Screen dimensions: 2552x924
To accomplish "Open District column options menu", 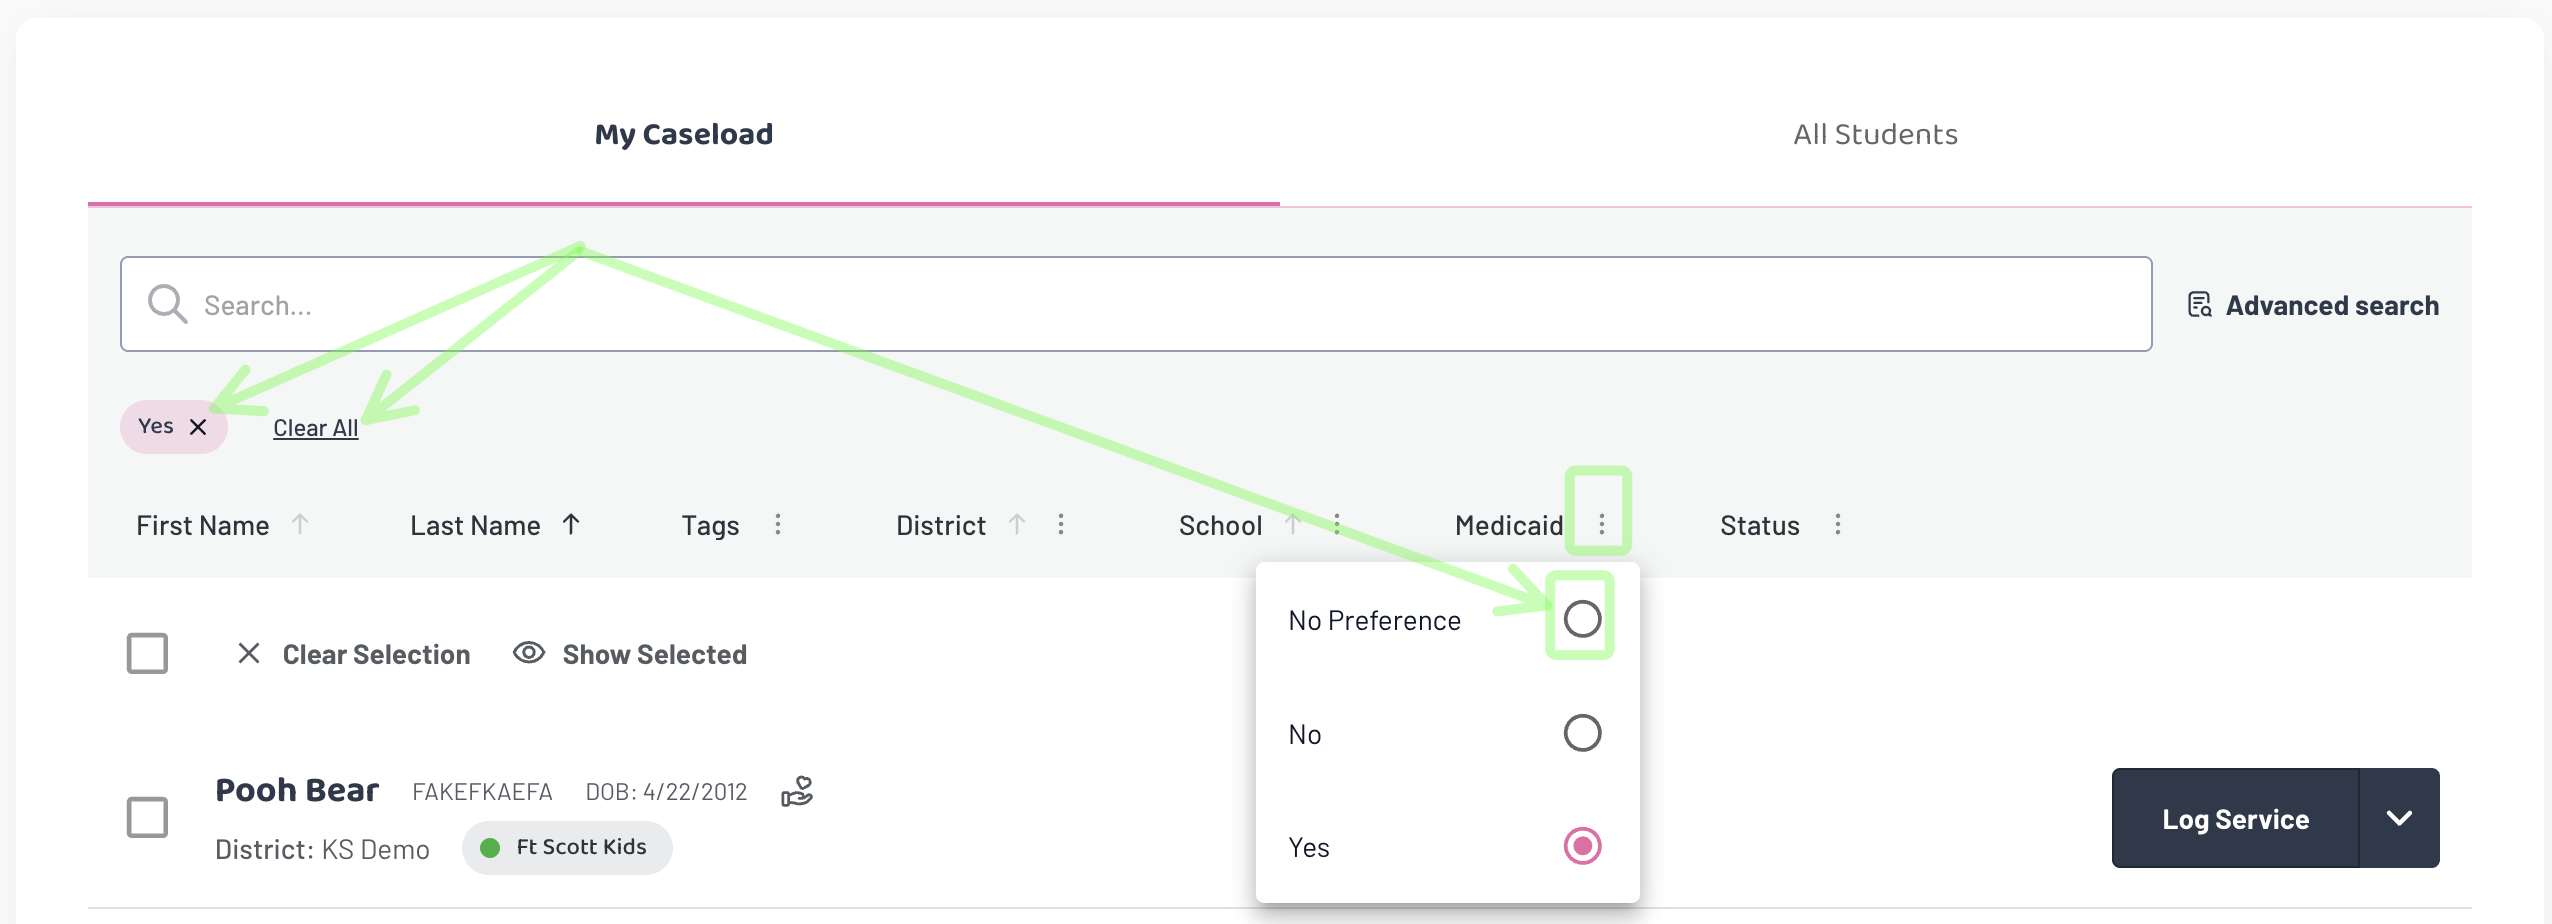I will coord(1061,525).
